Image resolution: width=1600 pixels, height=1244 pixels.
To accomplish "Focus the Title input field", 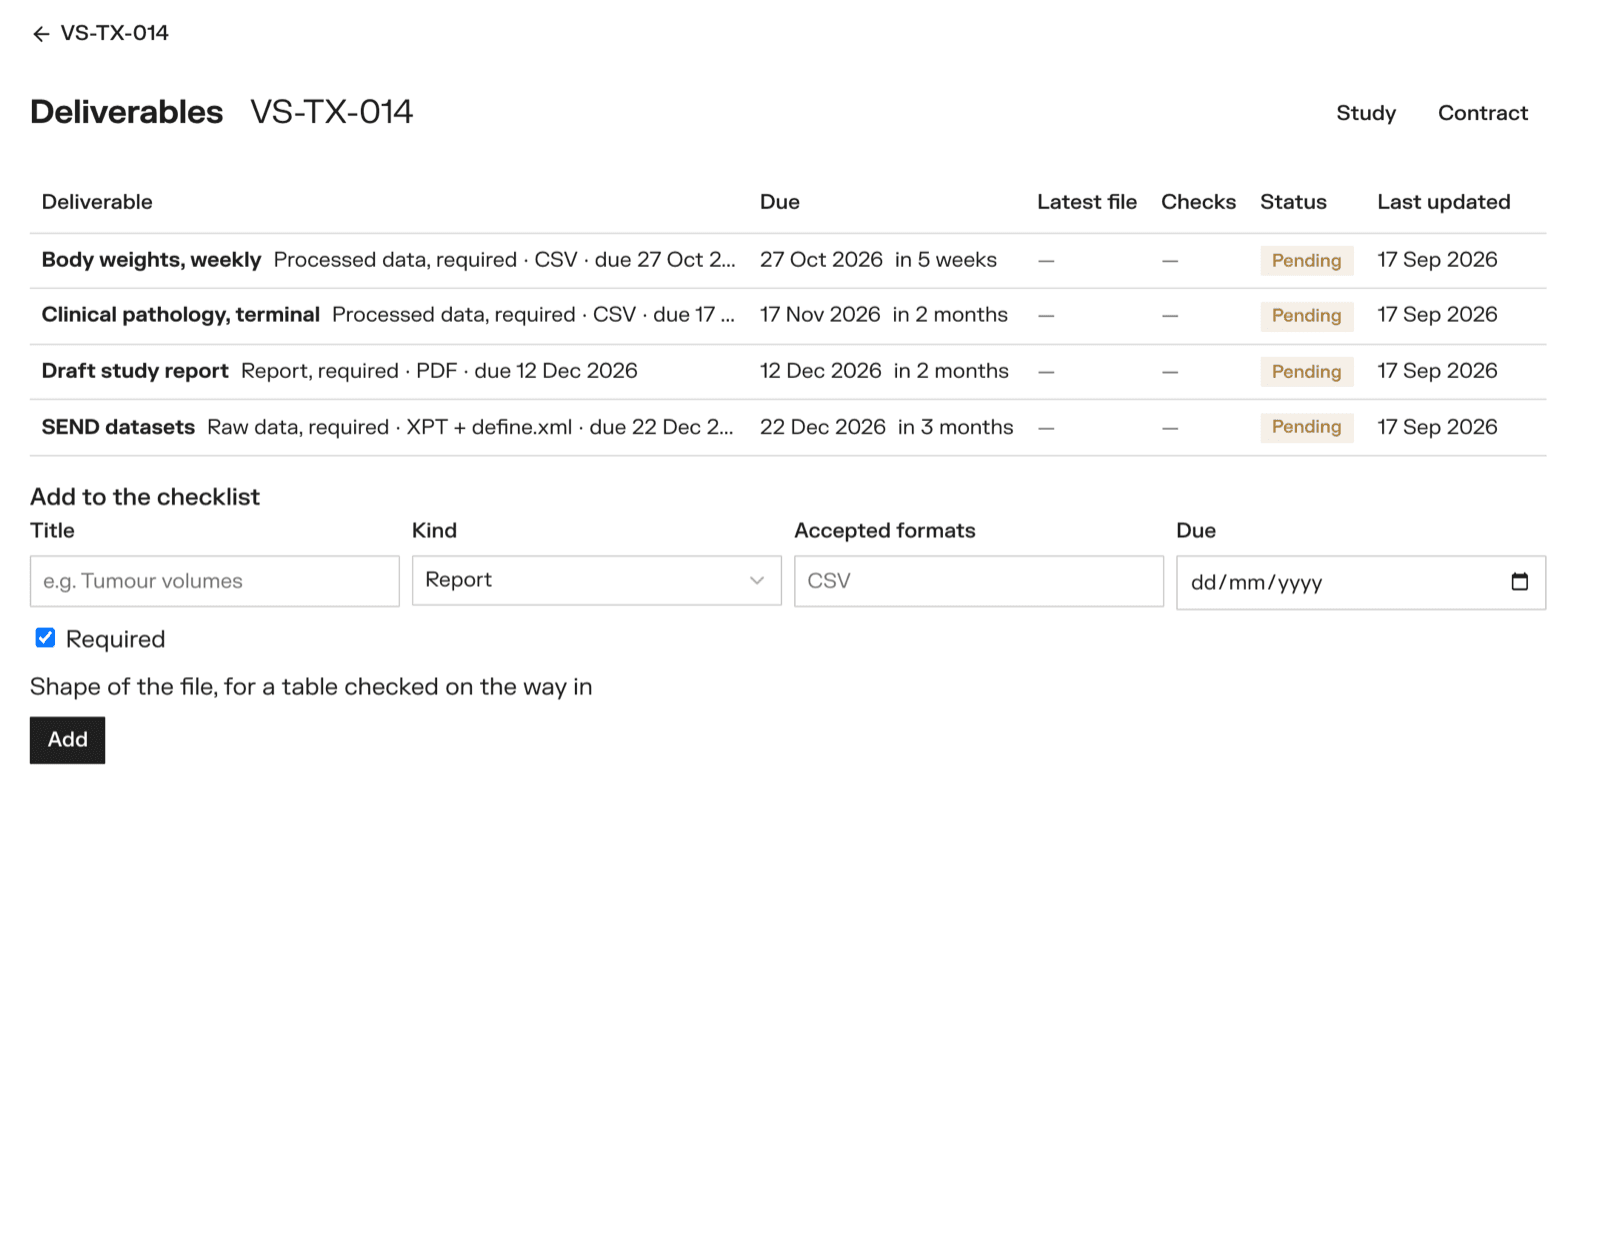I will pos(214,581).
